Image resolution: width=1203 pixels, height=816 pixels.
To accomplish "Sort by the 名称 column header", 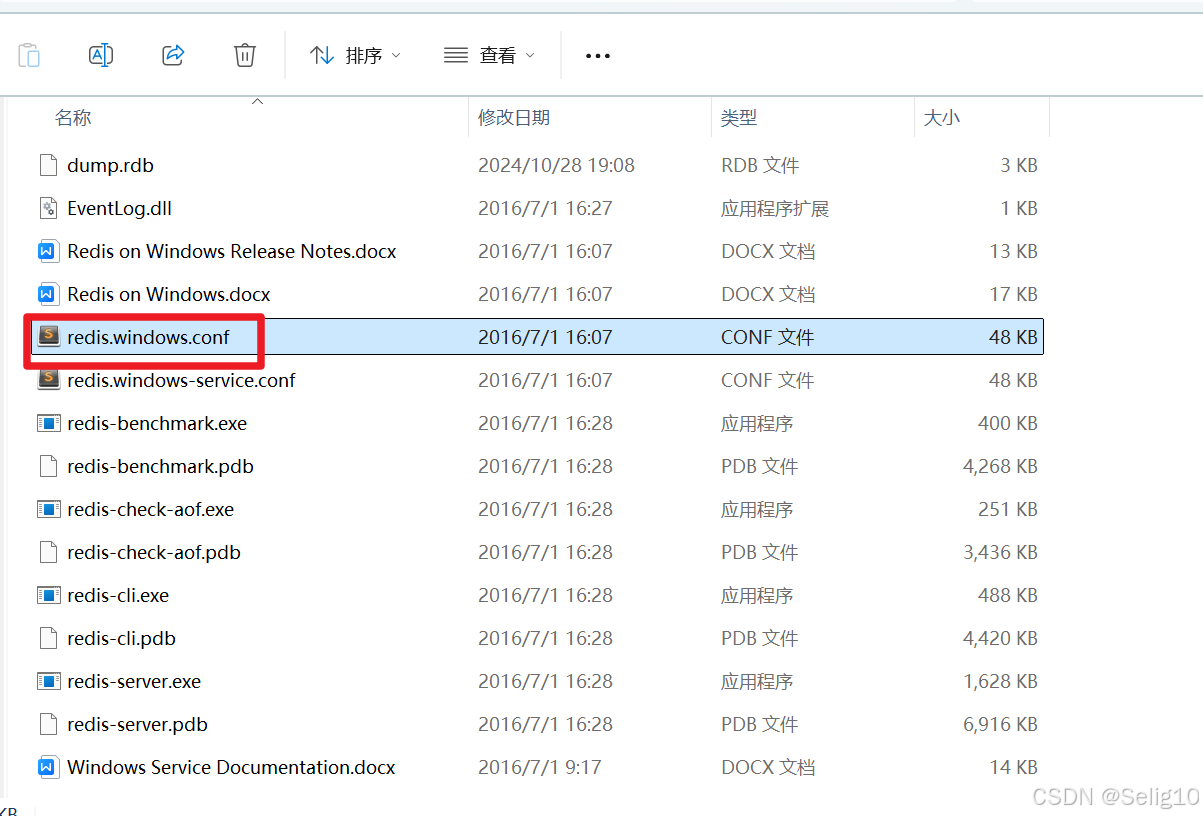I will (73, 118).
